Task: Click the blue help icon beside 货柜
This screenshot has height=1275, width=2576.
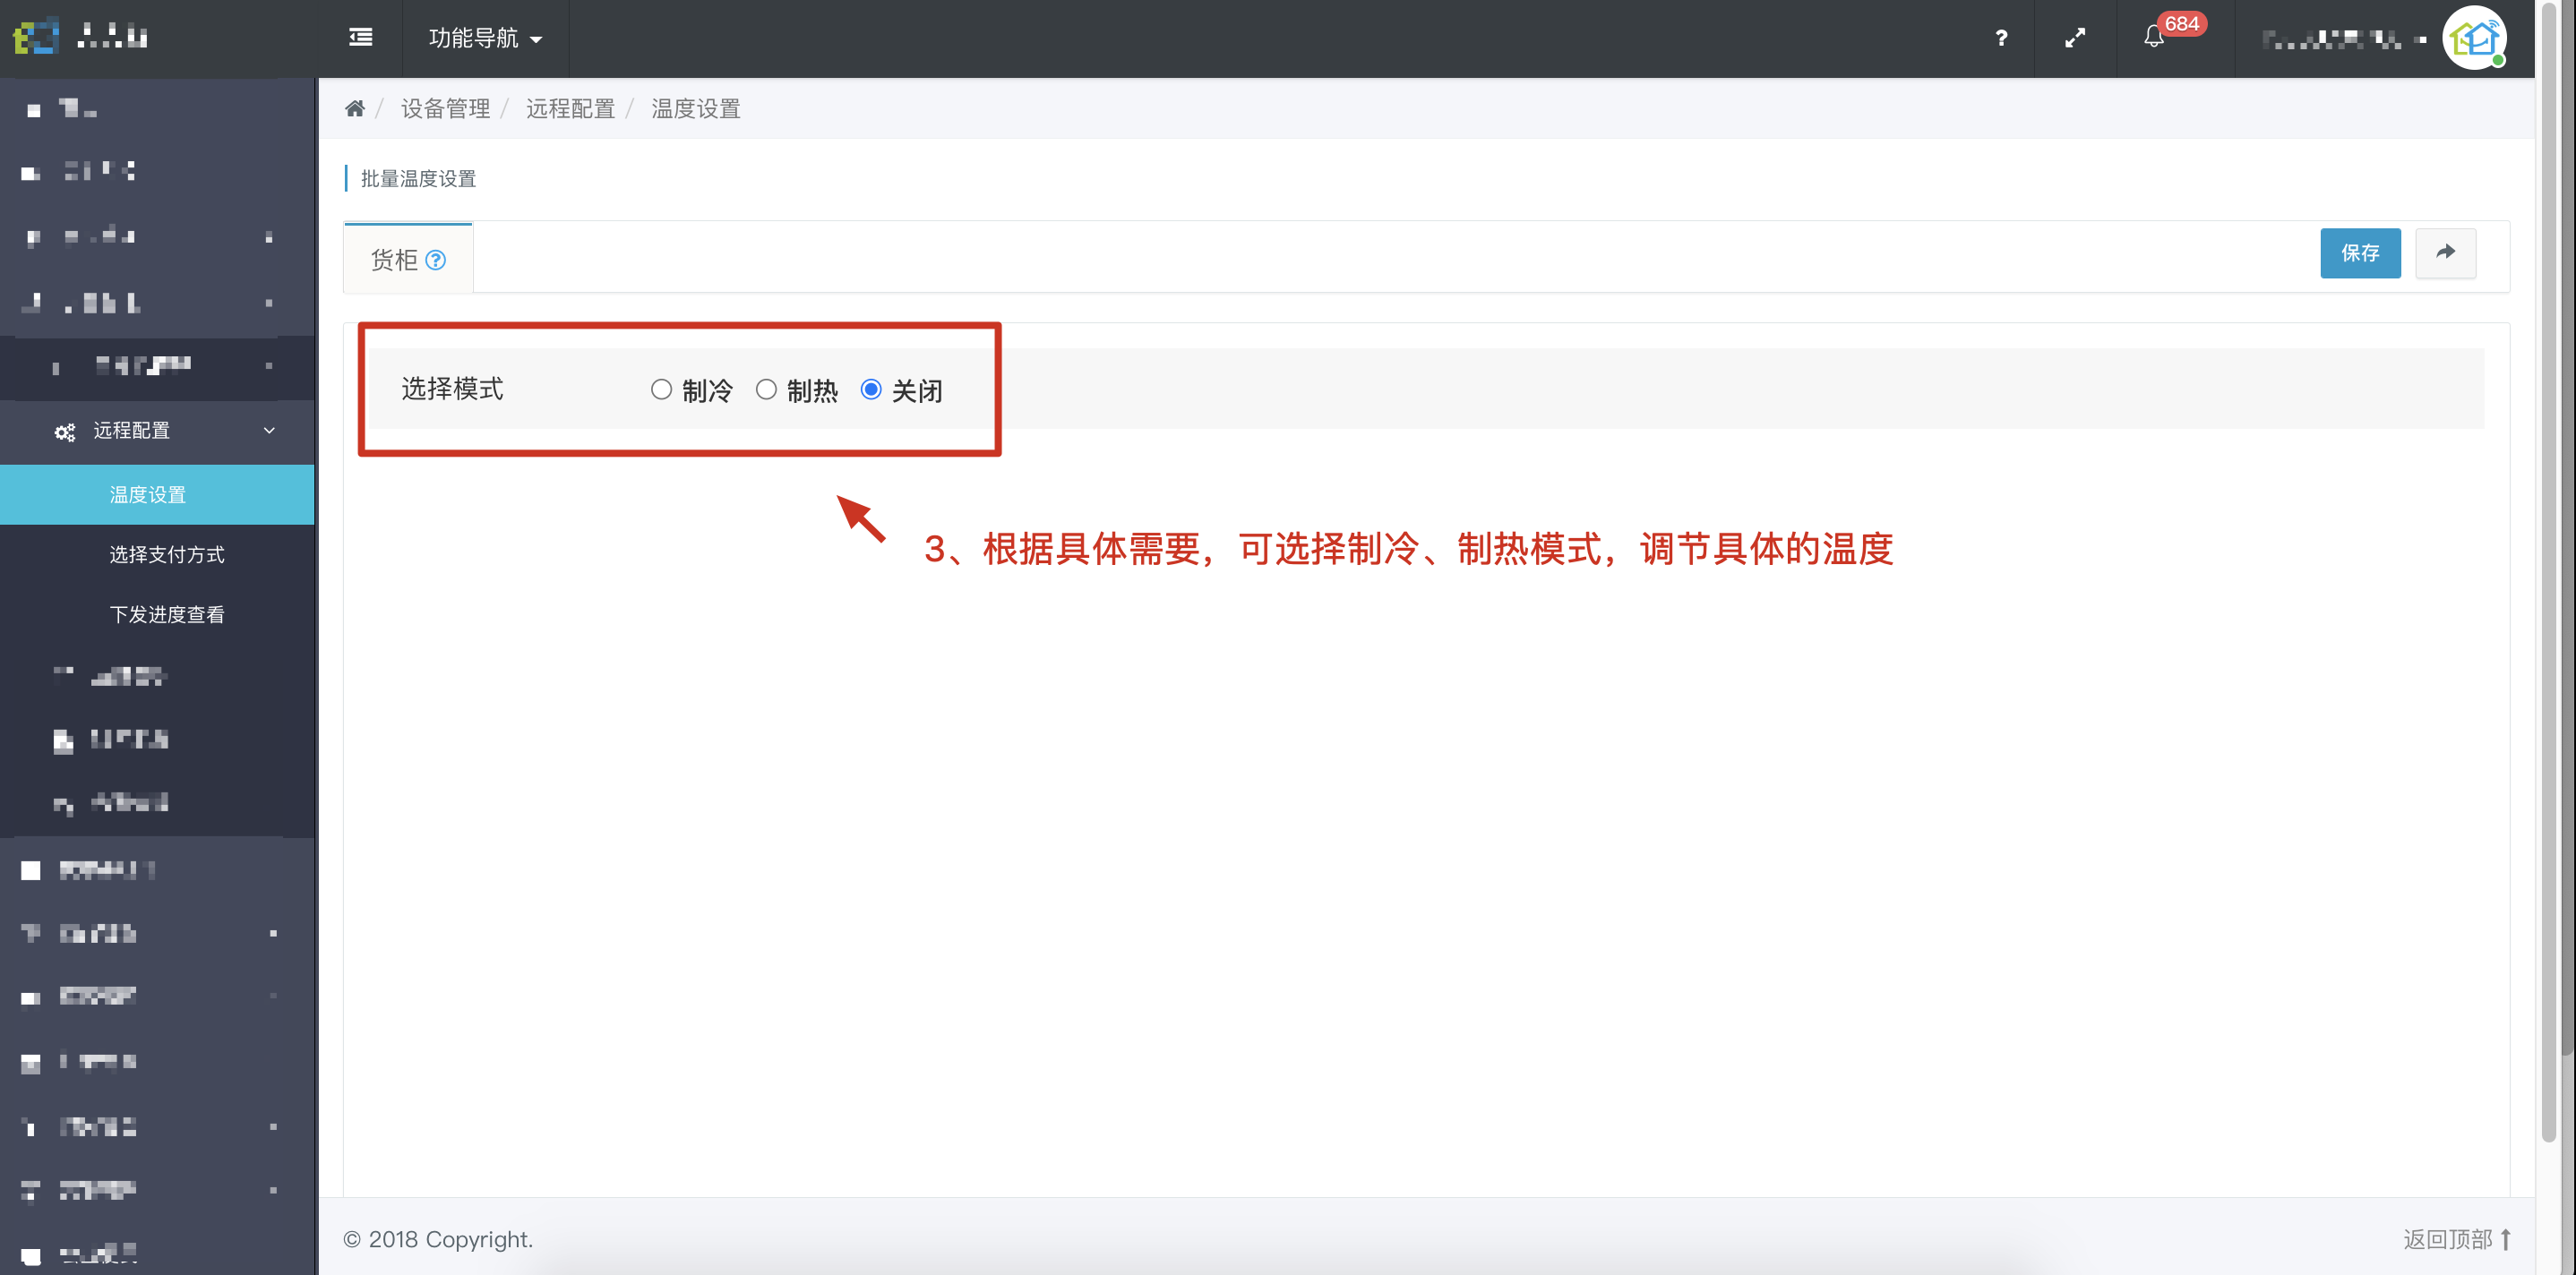Action: pos(435,260)
